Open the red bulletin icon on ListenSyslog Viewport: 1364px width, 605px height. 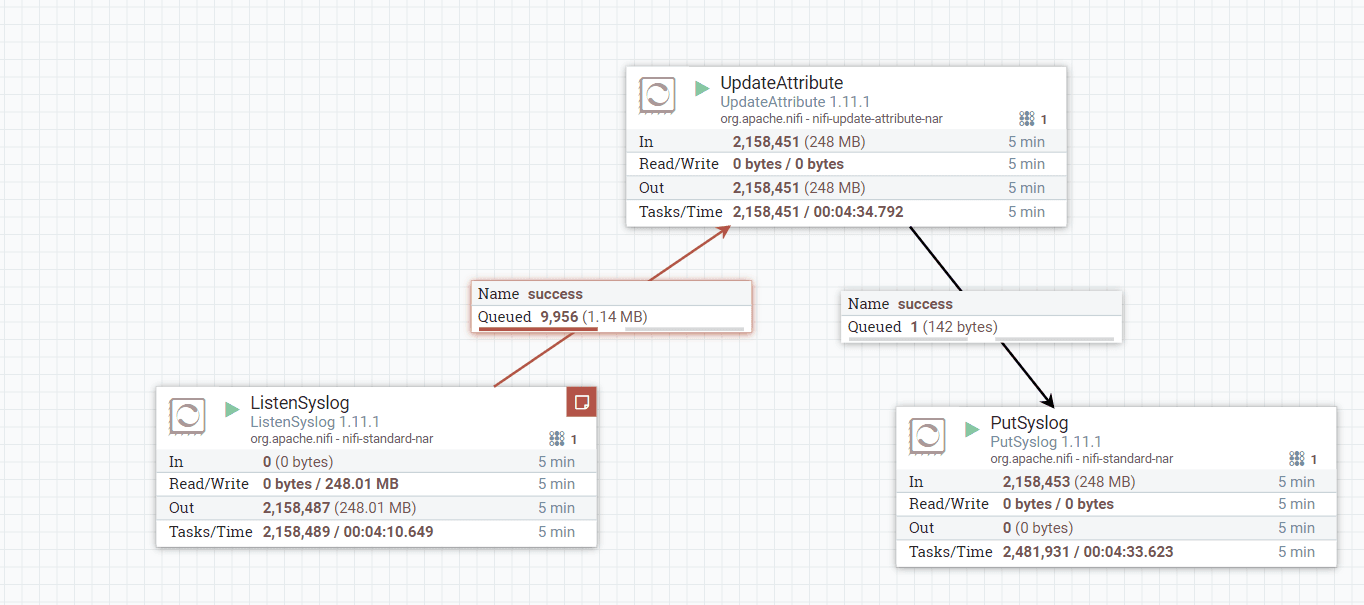581,402
